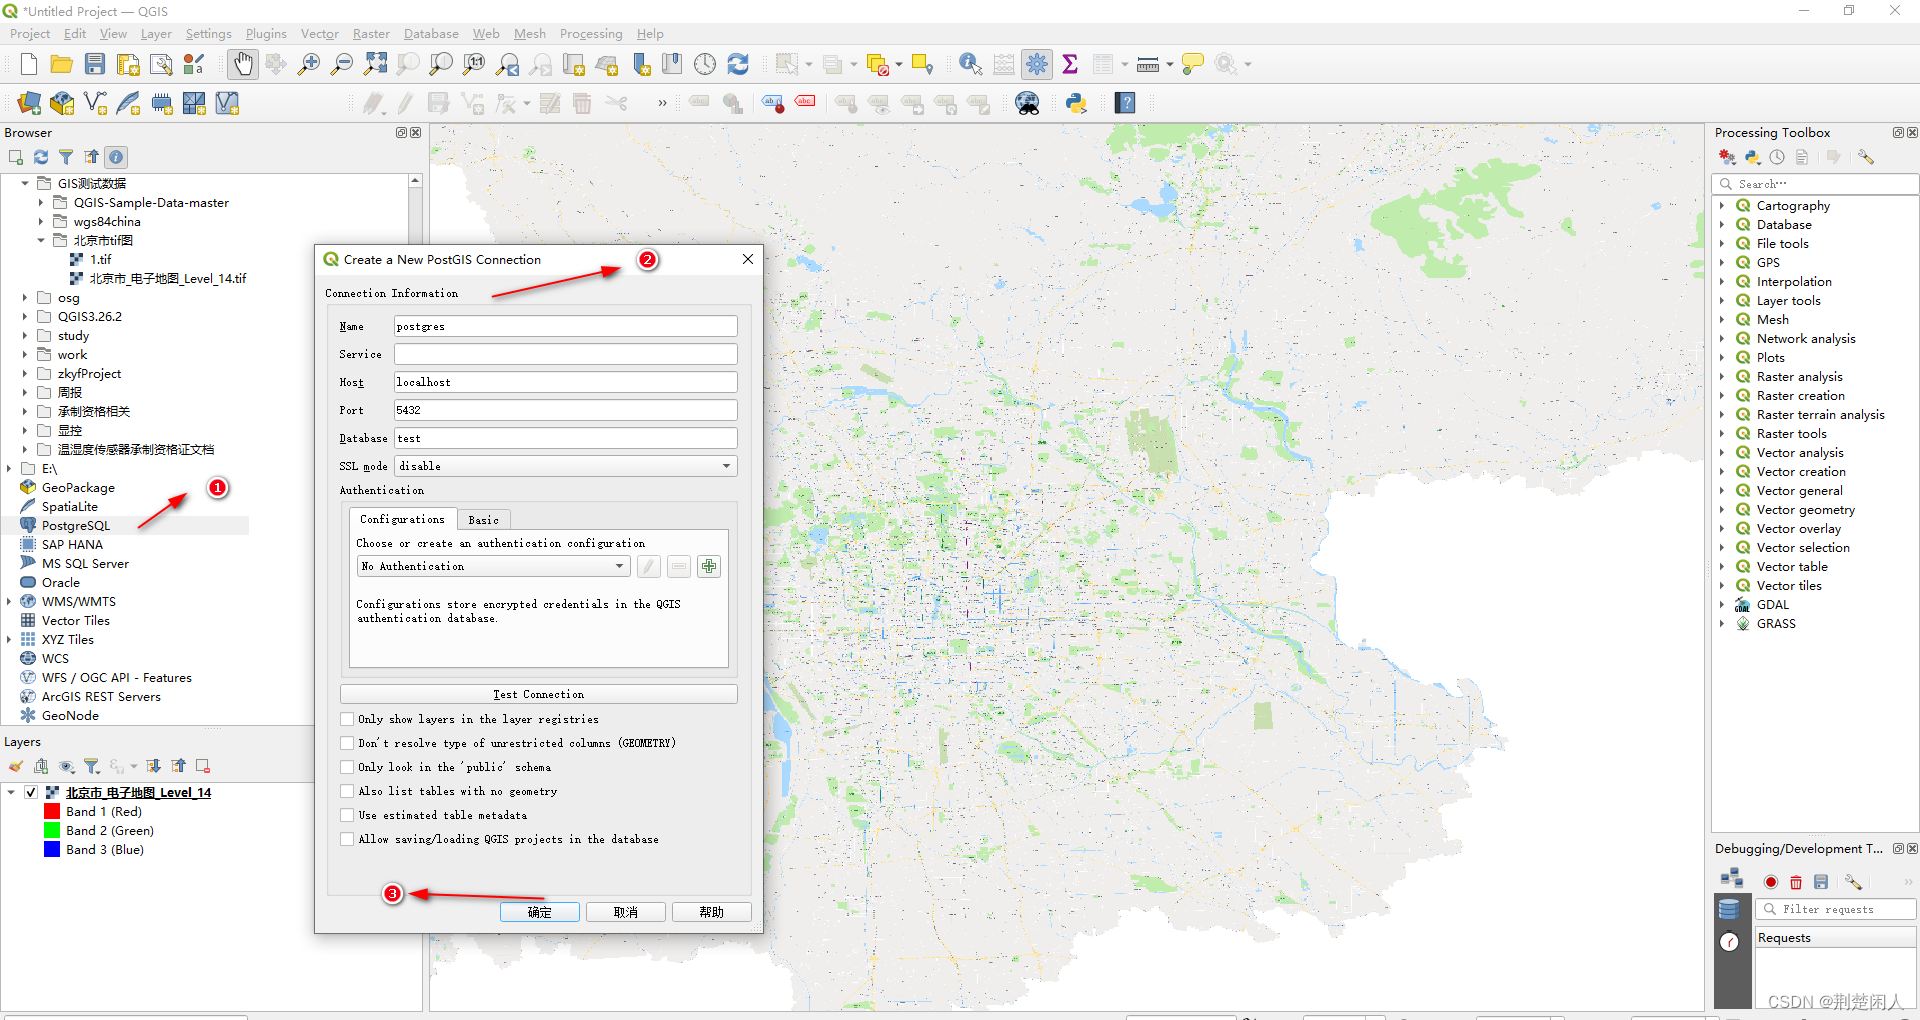Click the Zoom Out magnifier icon
The height and width of the screenshot is (1020, 1920).
[x=342, y=65]
